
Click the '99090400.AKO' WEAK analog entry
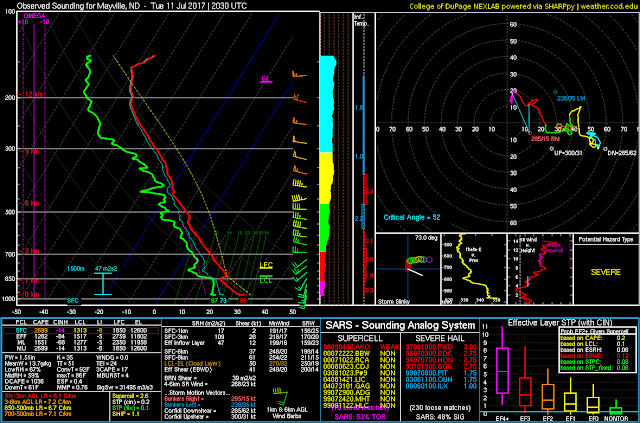coord(361,347)
